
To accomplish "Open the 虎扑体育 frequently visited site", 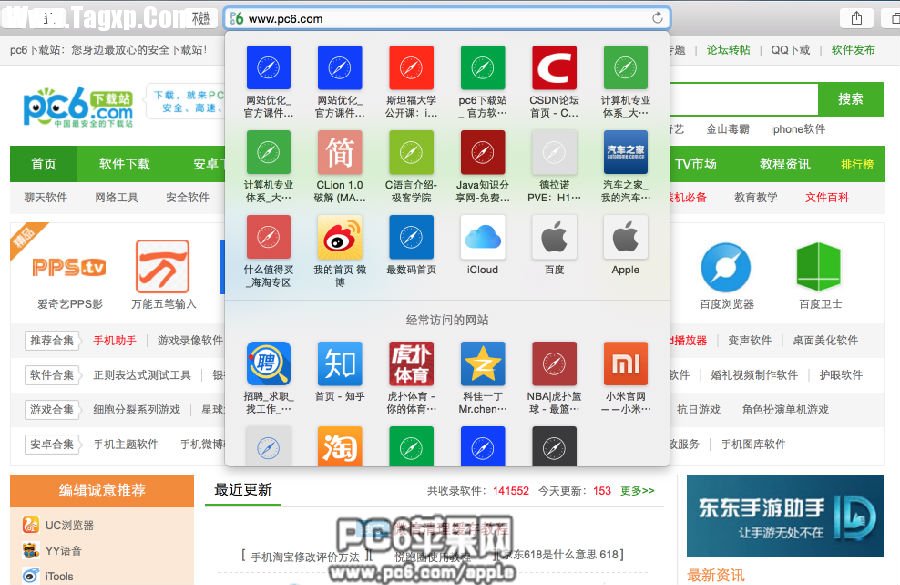I will pos(411,363).
